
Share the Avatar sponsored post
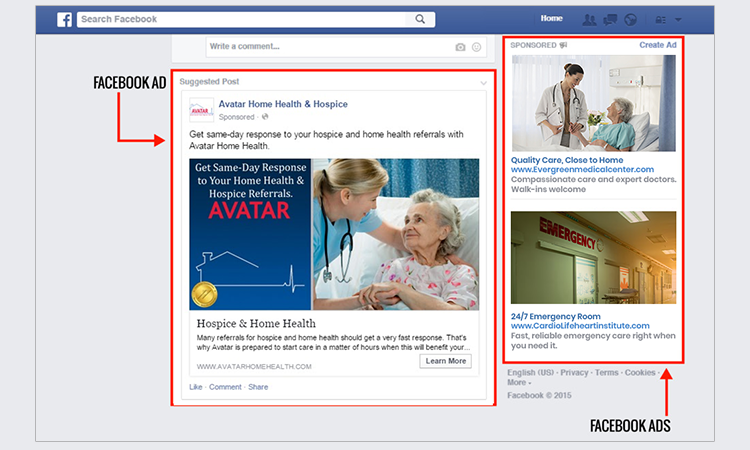[258, 387]
